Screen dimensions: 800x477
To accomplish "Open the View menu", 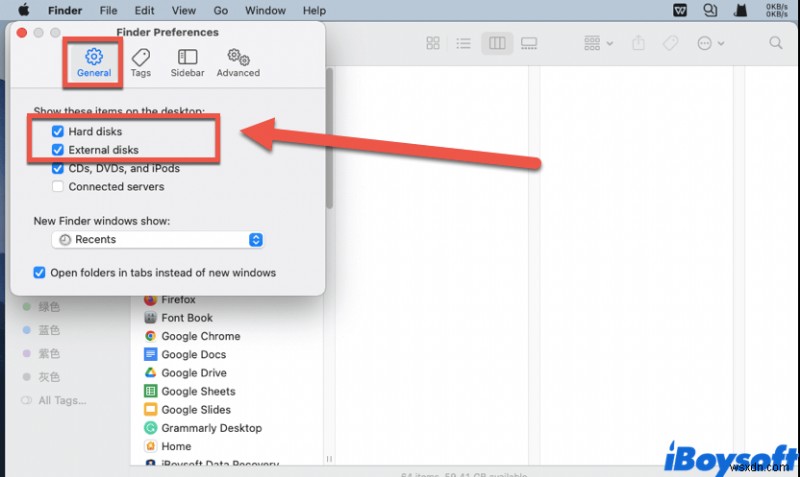I will coord(184,10).
